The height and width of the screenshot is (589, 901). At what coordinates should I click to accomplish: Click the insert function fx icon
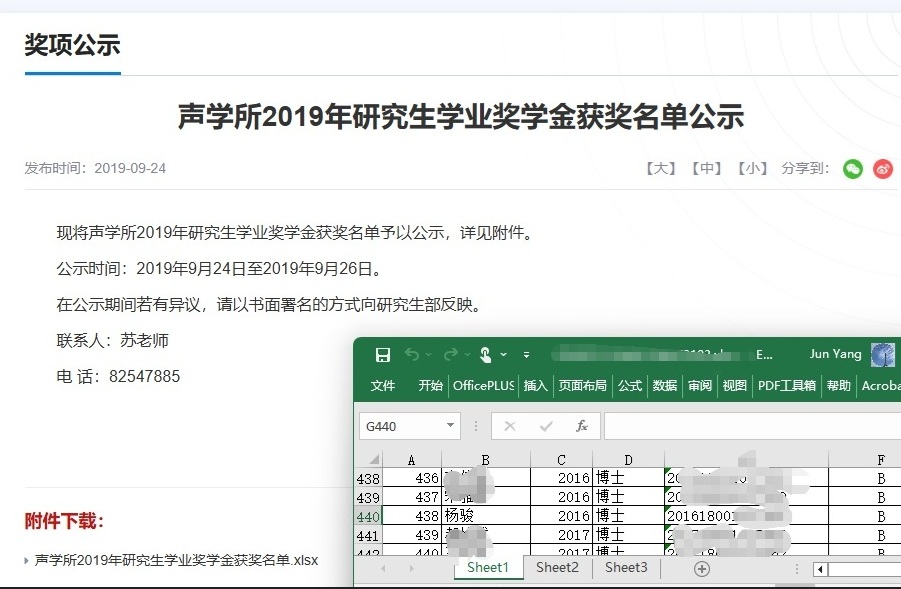(x=582, y=426)
